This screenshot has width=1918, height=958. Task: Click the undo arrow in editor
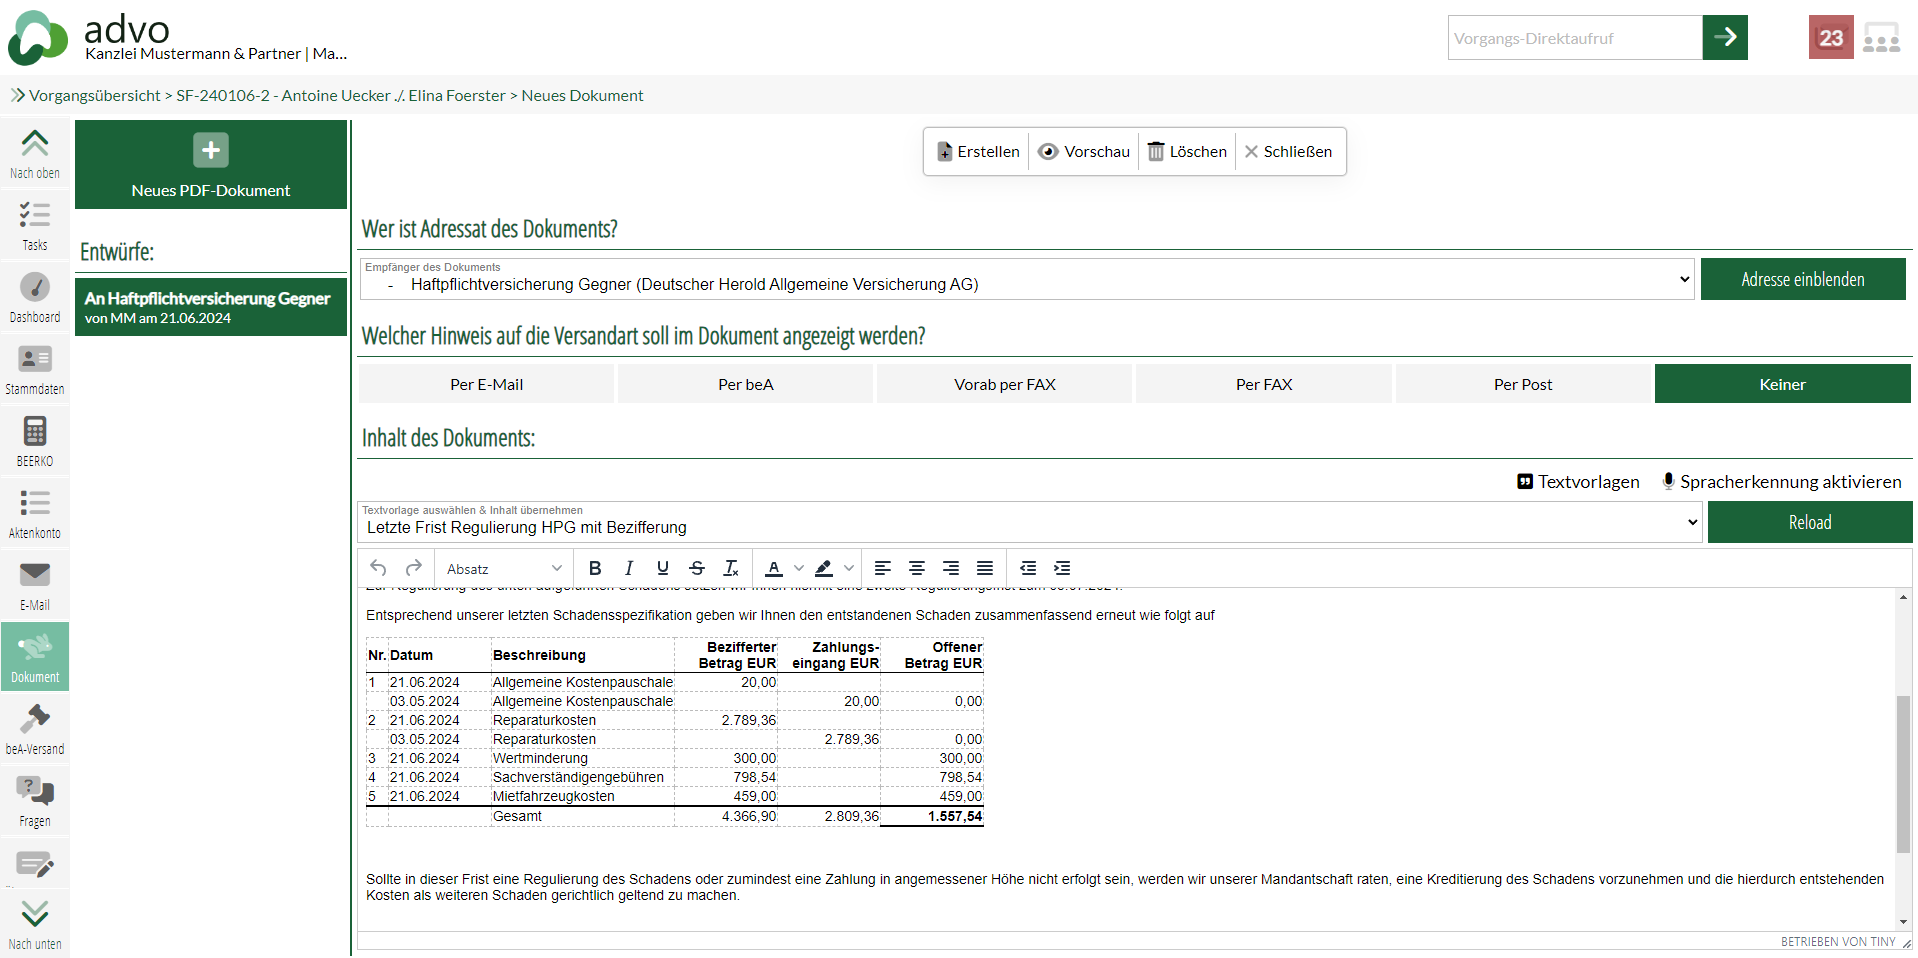click(x=378, y=568)
